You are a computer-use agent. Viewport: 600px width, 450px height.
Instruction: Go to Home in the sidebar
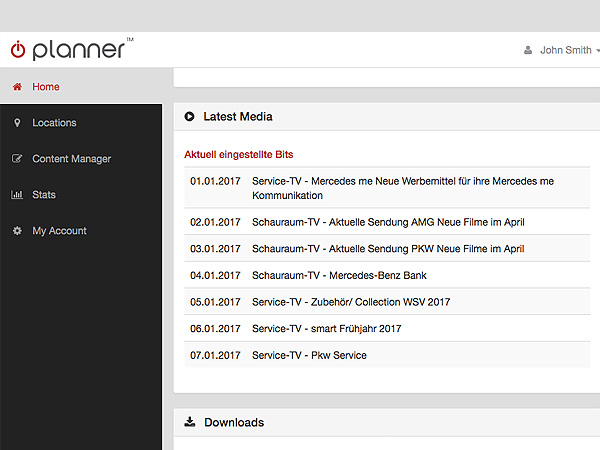46,87
